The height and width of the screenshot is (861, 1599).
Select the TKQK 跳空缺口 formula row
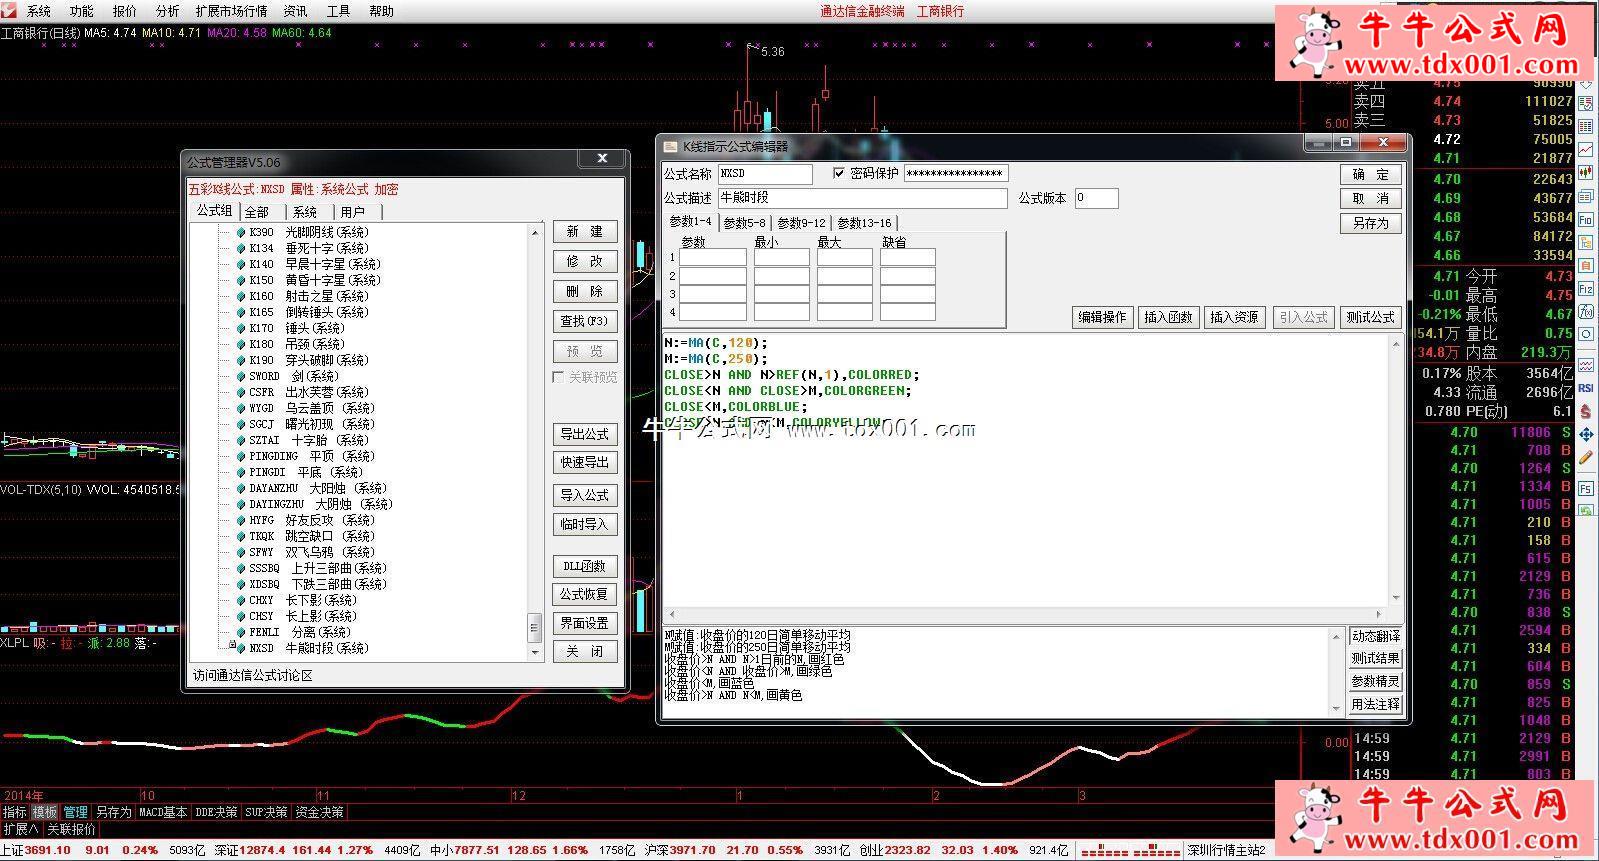[305, 536]
